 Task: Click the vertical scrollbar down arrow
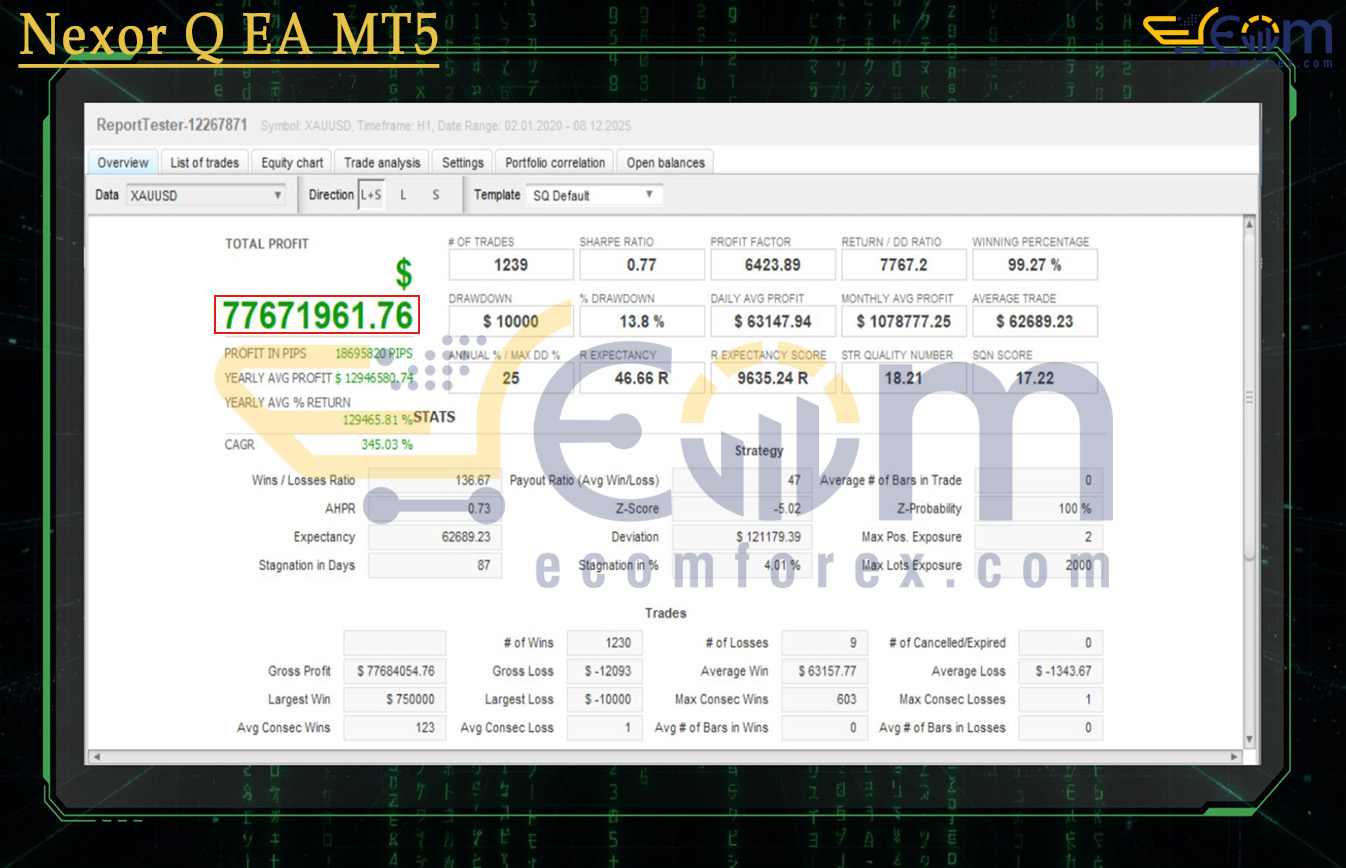[1249, 738]
